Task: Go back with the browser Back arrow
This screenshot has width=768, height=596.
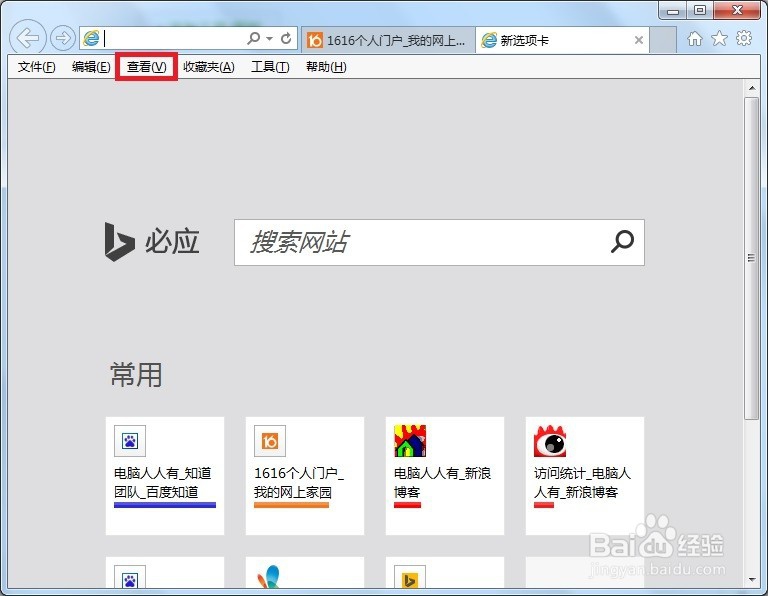Action: [27, 38]
